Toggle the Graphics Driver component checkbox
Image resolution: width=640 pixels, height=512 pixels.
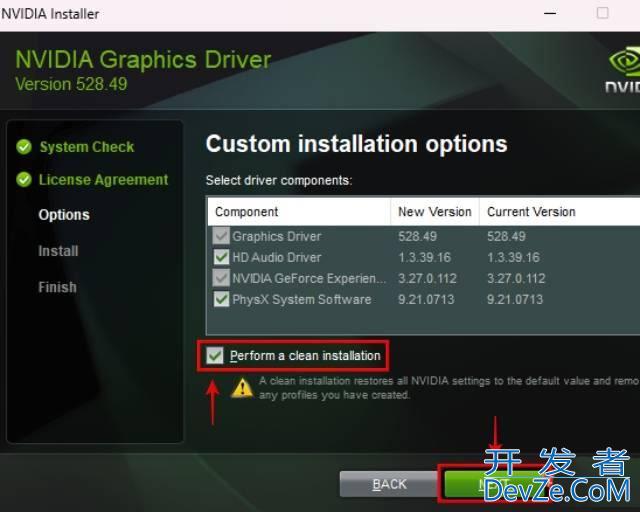click(x=221, y=236)
